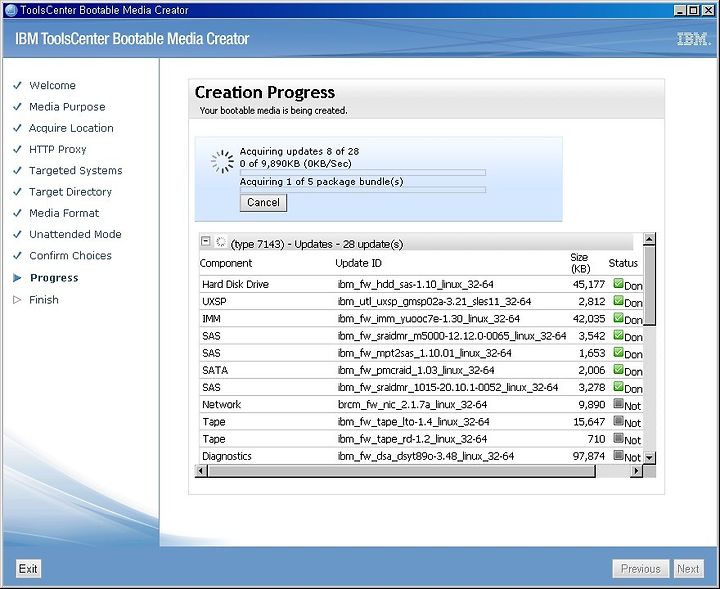Click the vertical scrollbar thumb of updates list
Image resolution: width=720 pixels, height=589 pixels.
[x=649, y=286]
